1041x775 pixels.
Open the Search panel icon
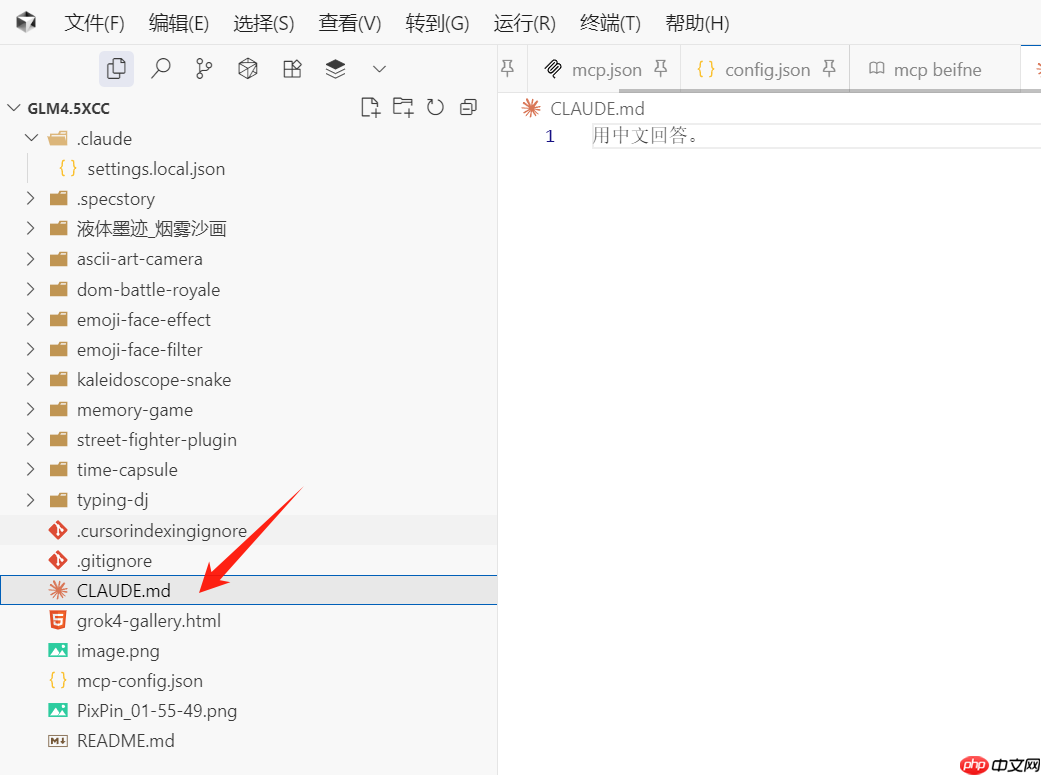point(160,68)
